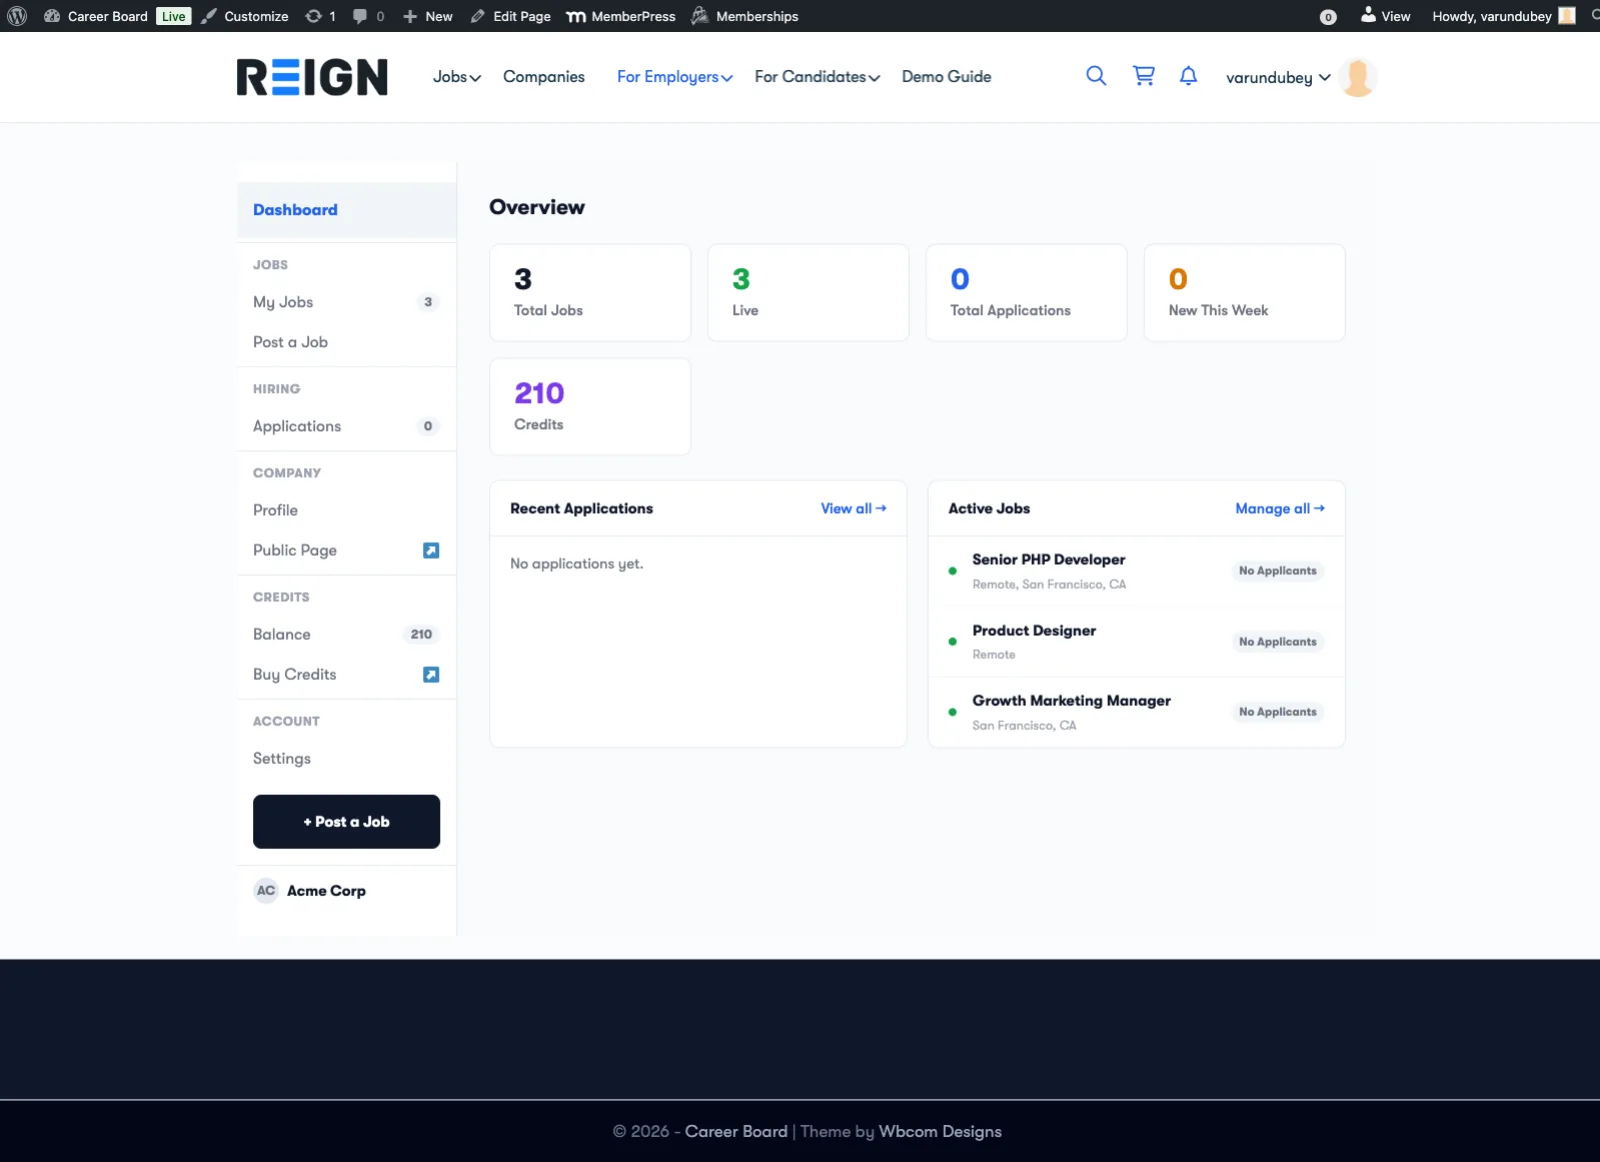Viewport: 1600px width, 1162px height.
Task: Click the search magnifier icon
Action: pyautogui.click(x=1096, y=76)
